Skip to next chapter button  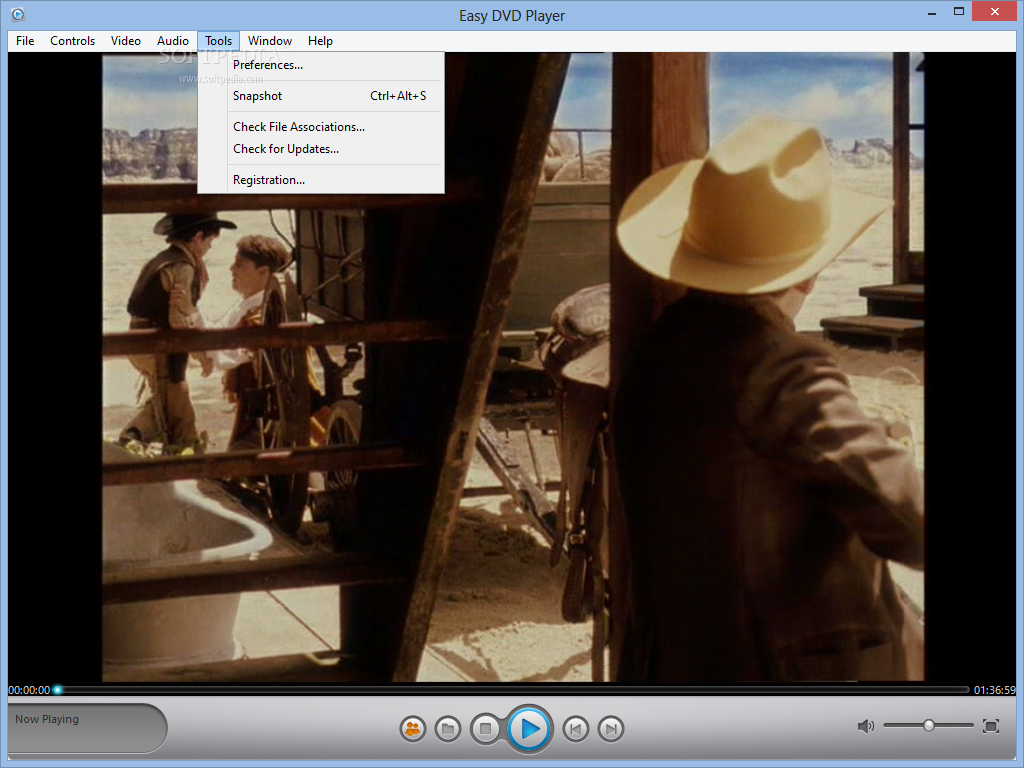pos(611,728)
